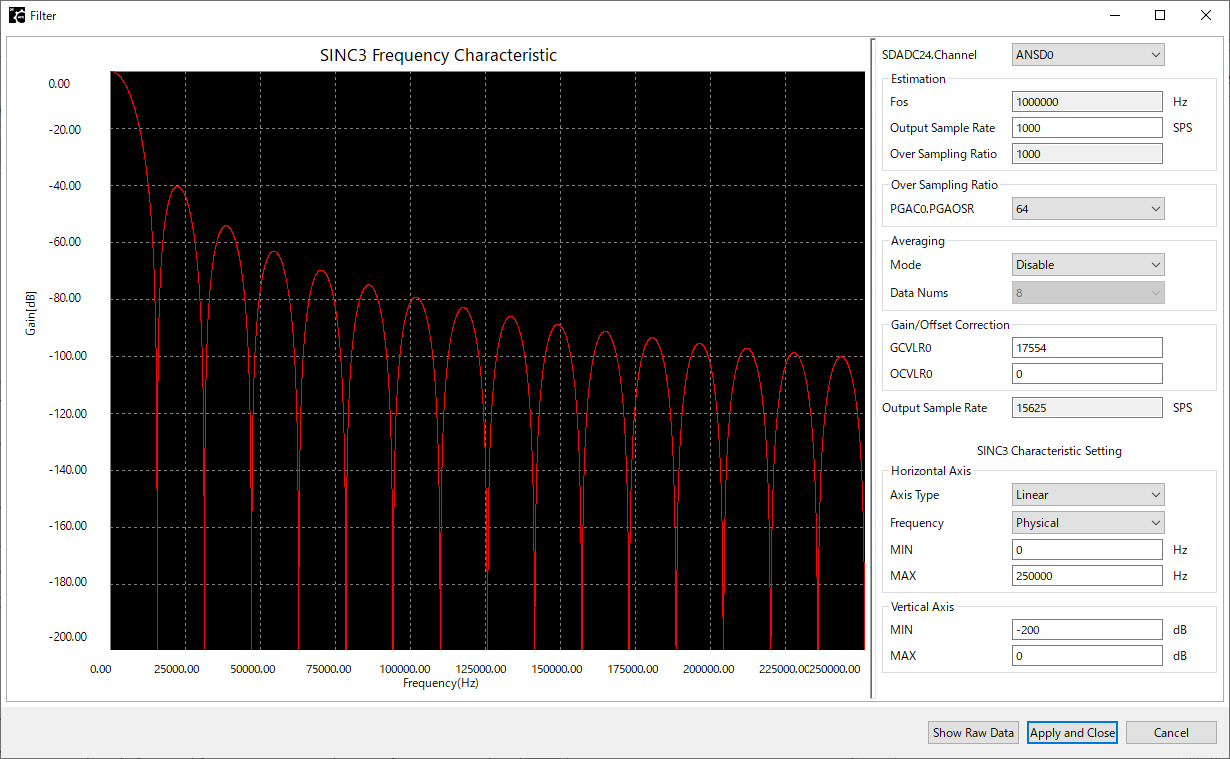Screen dimensions: 1230x759
Task: Click the OCVLR0 offset correction field
Action: [1087, 374]
